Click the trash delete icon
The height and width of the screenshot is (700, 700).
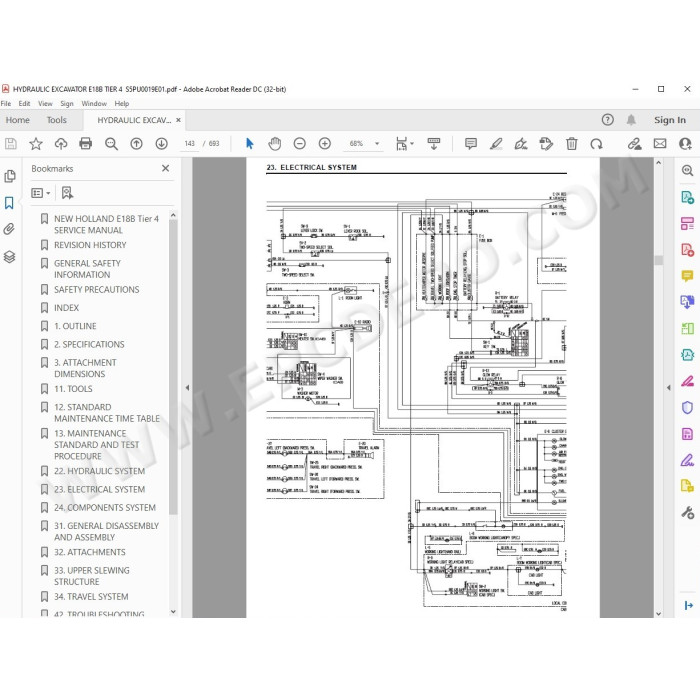[571, 144]
